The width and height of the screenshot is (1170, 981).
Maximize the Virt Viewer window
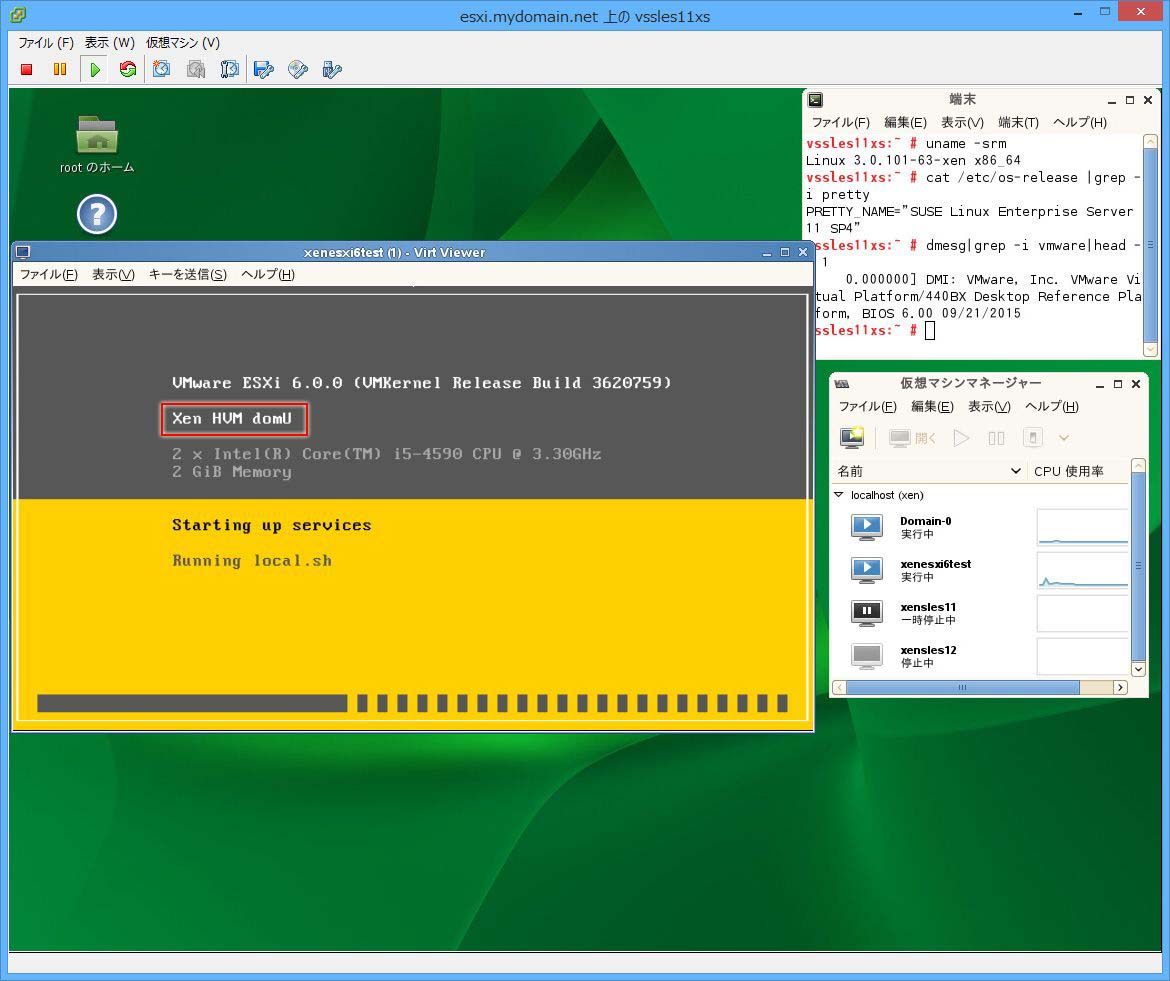click(784, 252)
